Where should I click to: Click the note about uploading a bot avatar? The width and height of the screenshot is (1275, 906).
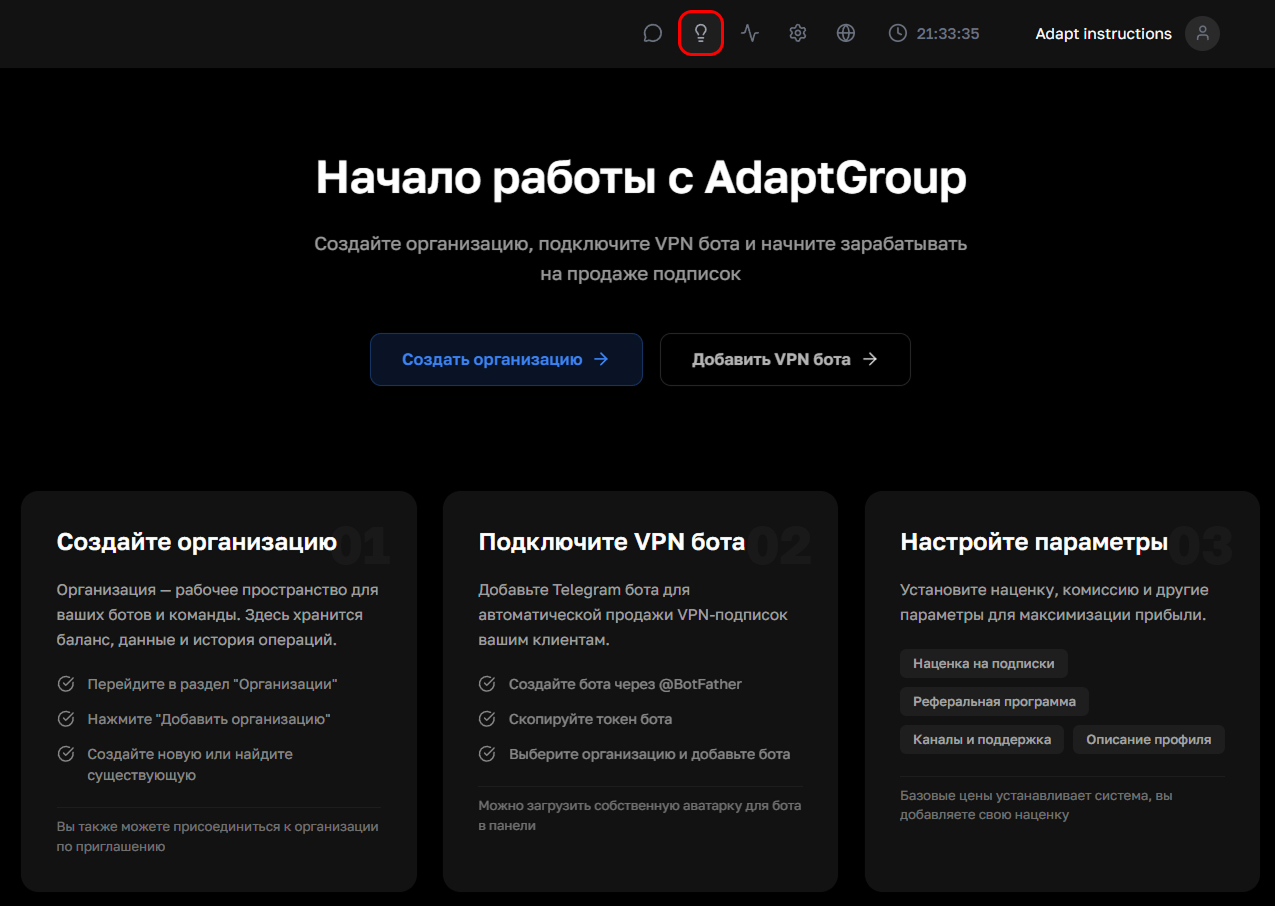[x=640, y=815]
